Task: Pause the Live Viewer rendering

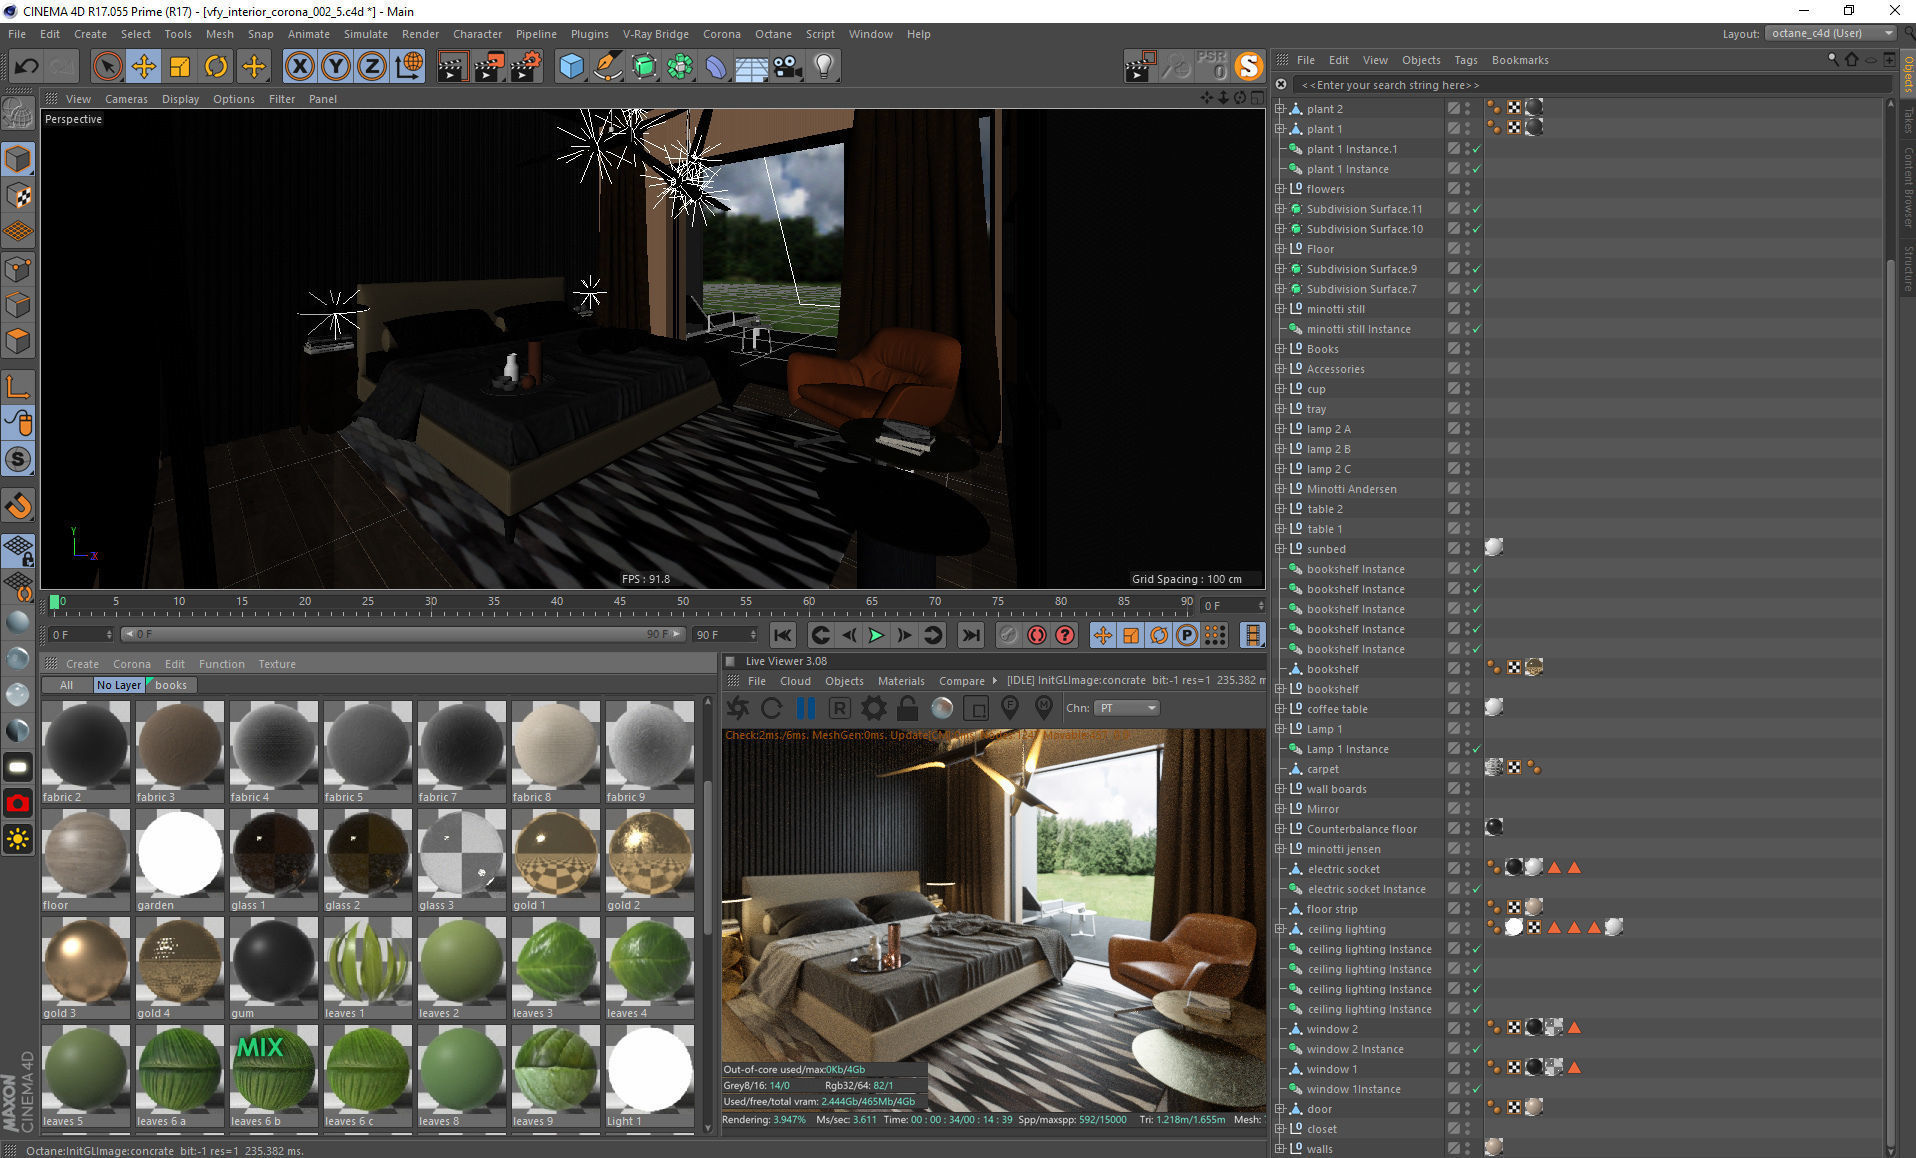Action: (x=805, y=708)
